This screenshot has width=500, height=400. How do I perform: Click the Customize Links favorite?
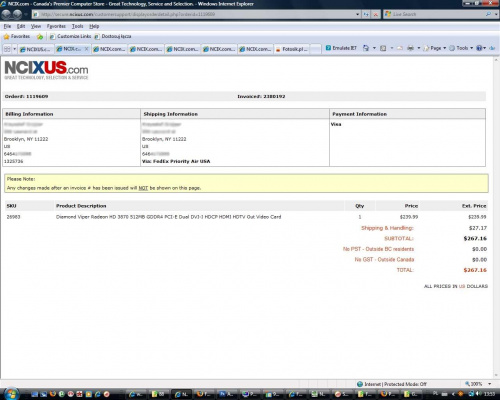(x=70, y=36)
